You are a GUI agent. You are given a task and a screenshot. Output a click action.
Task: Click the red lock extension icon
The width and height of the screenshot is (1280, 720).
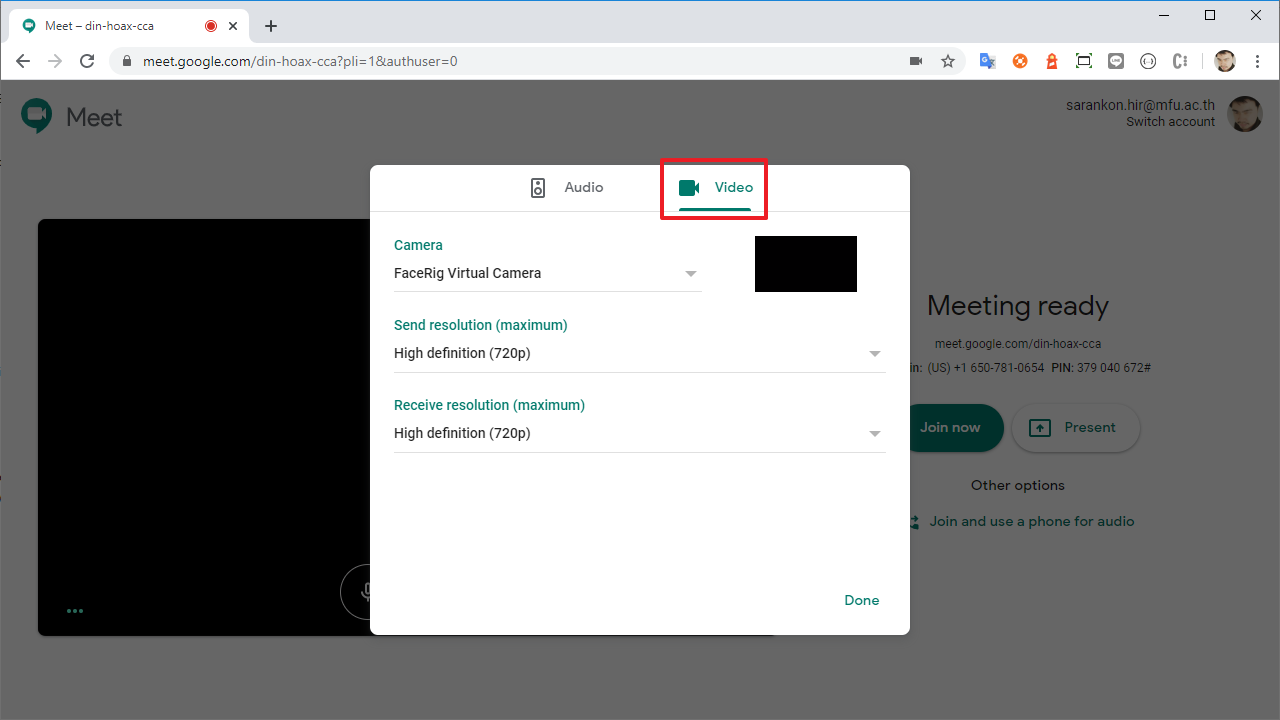pos(1051,61)
